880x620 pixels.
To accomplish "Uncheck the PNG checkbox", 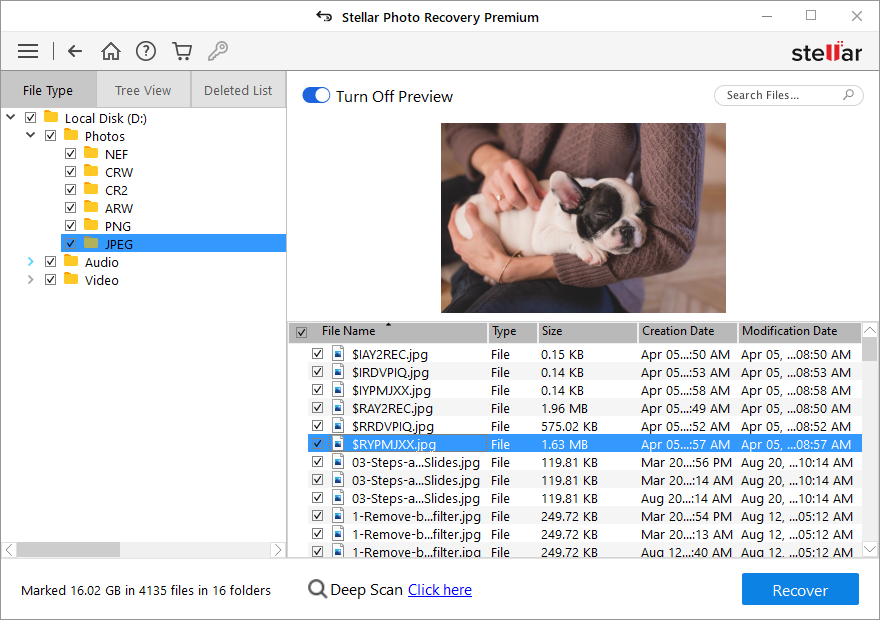I will (70, 225).
